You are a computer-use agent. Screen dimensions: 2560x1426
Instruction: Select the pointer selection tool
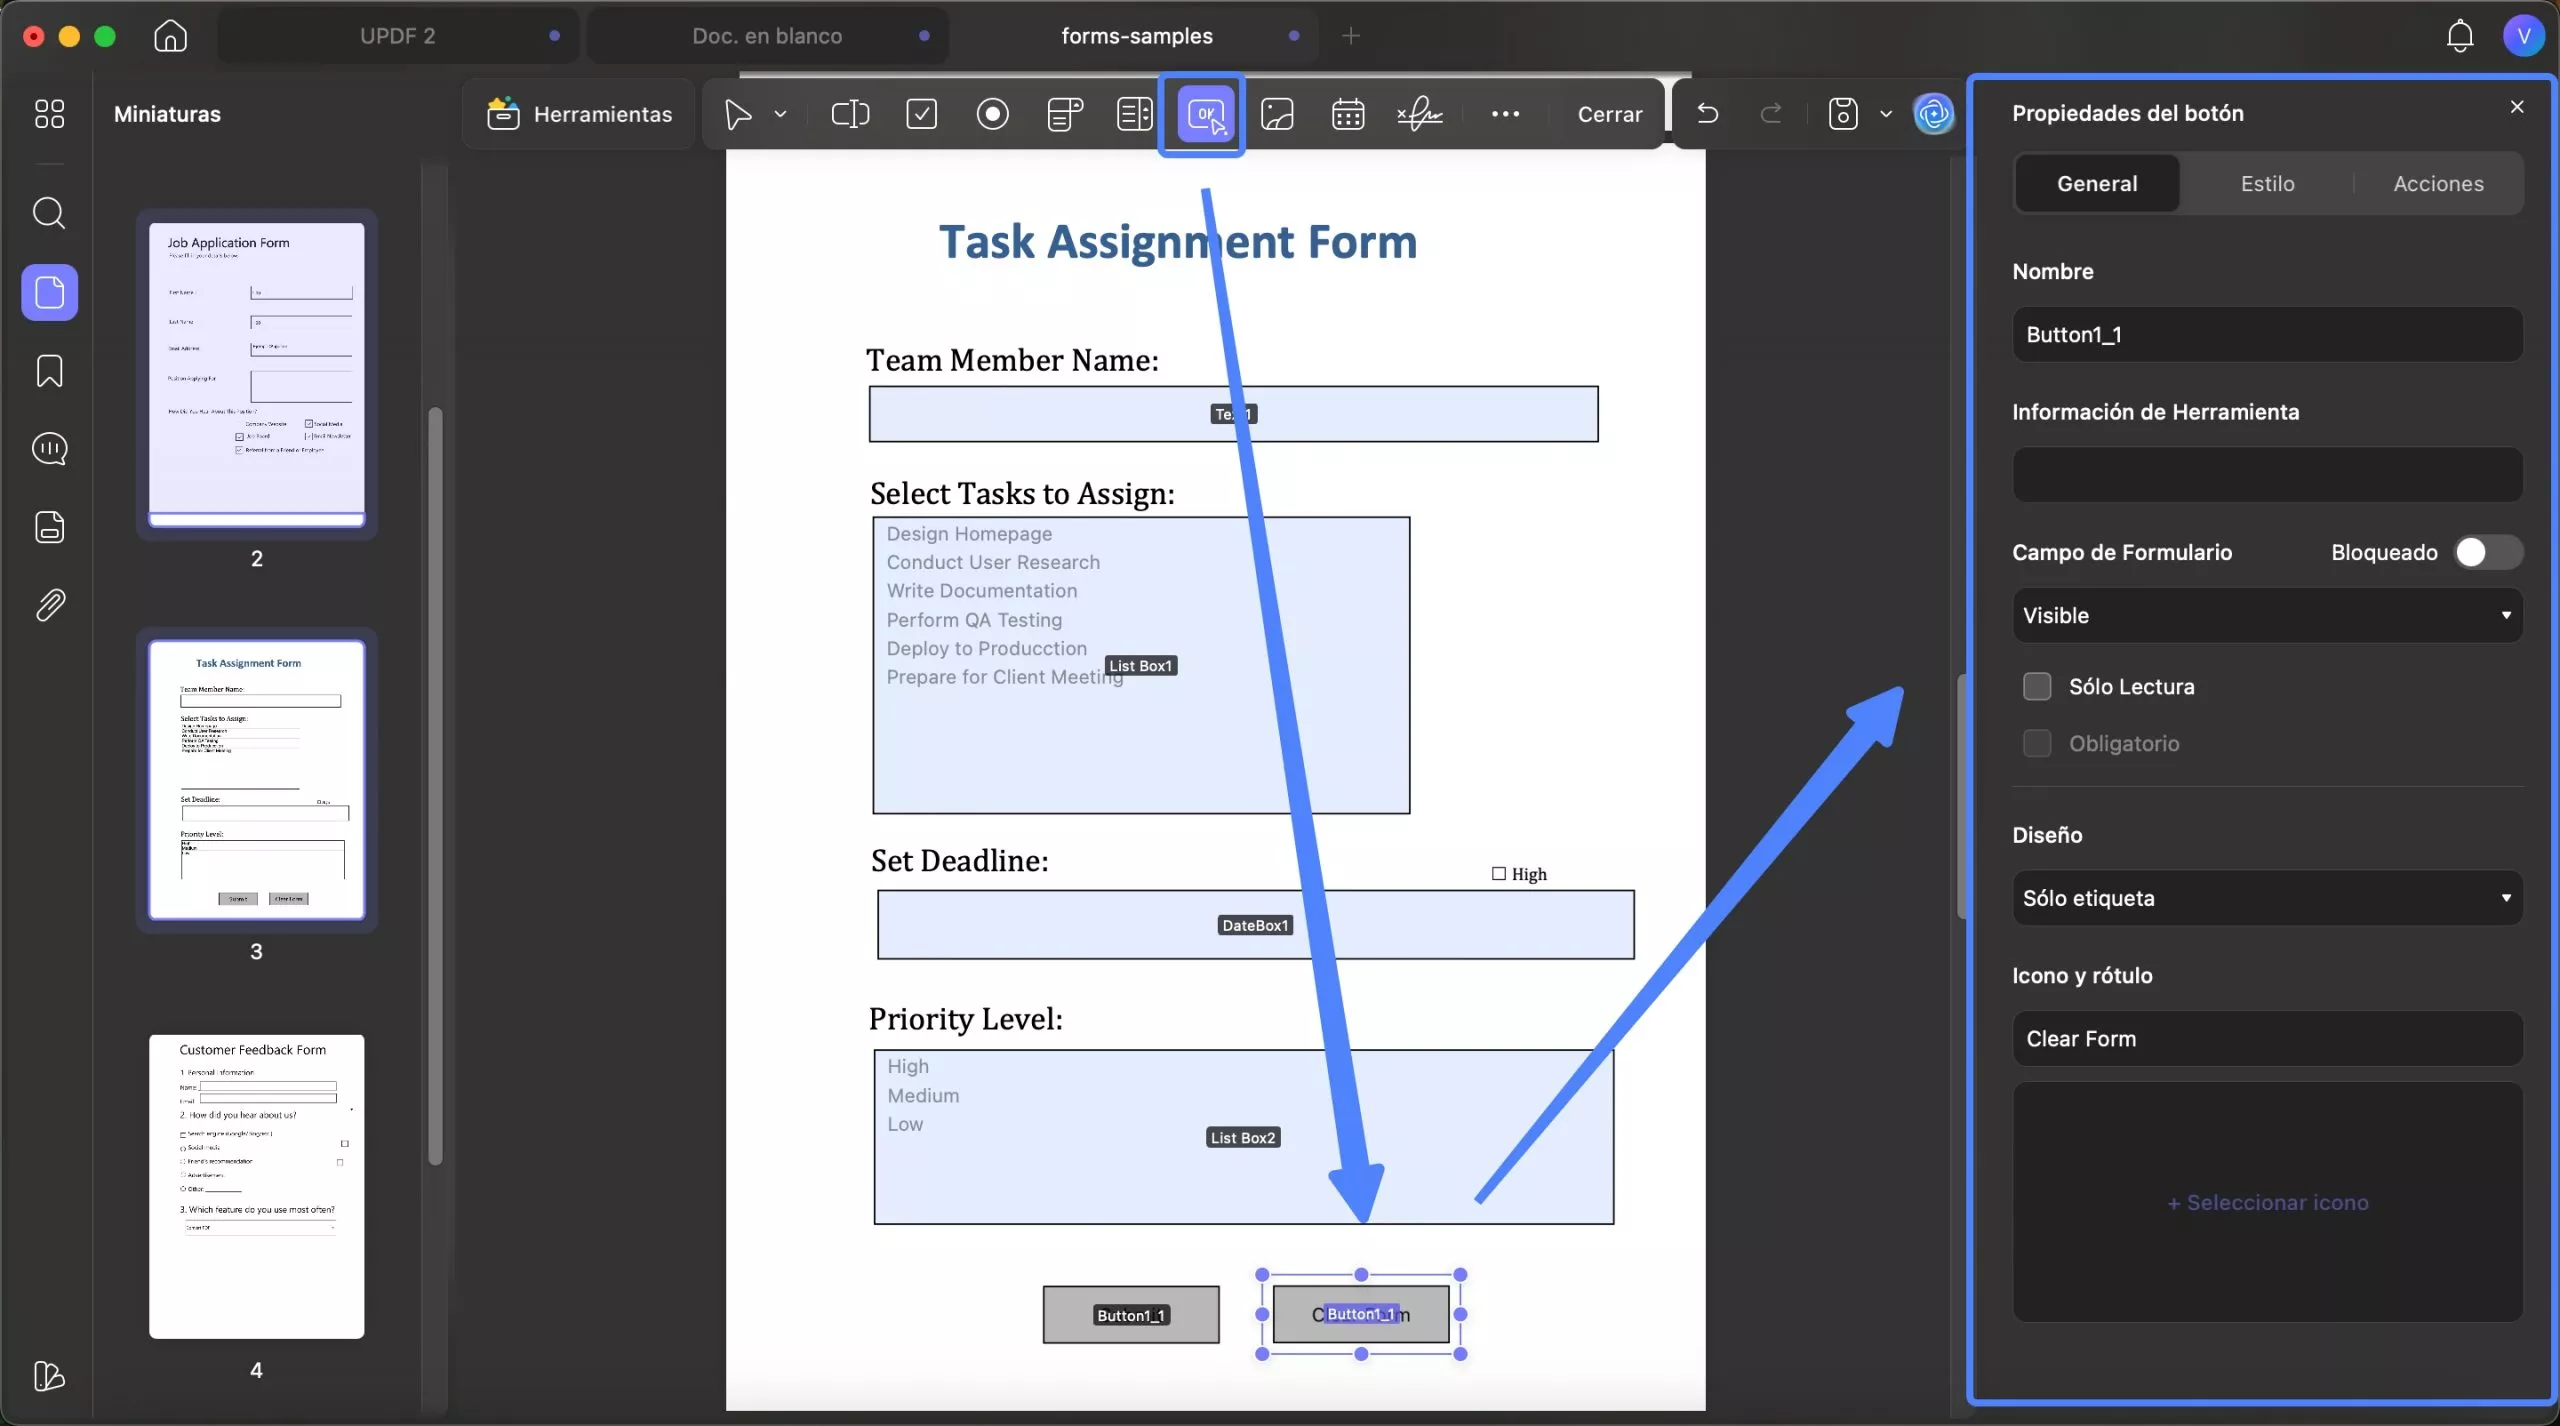tap(738, 114)
